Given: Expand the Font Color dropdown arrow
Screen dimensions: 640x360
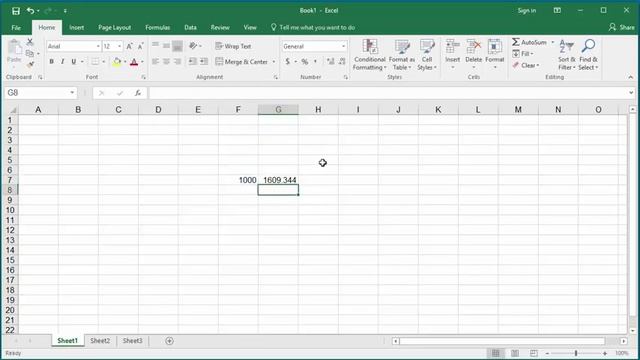Looking at the screenshot, I should click(x=142, y=62).
